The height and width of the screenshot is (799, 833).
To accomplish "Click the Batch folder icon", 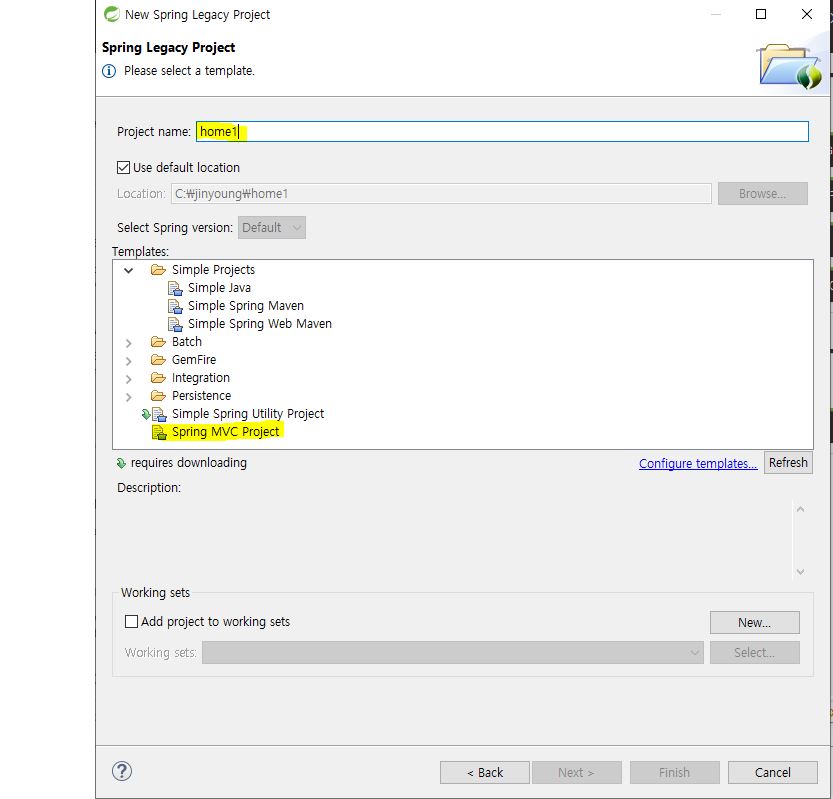I will 158,342.
